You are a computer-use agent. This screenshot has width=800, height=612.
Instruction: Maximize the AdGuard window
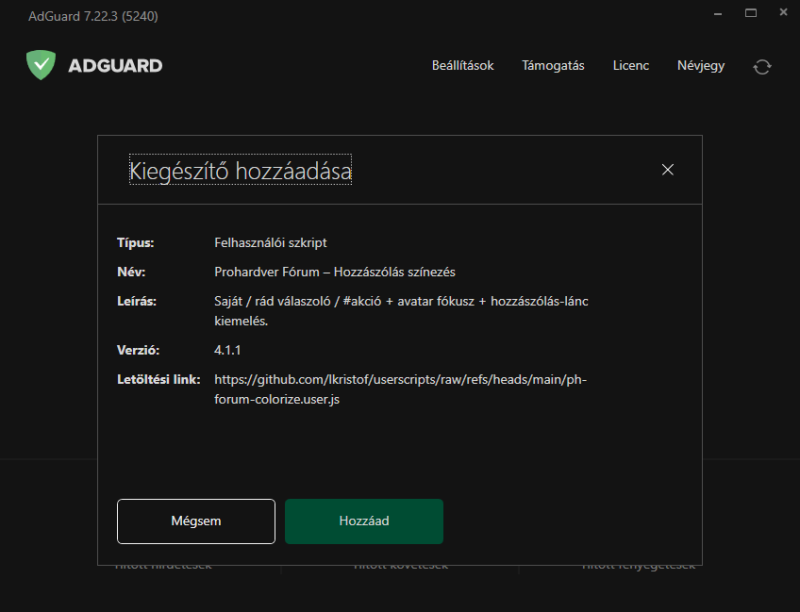coord(751,13)
